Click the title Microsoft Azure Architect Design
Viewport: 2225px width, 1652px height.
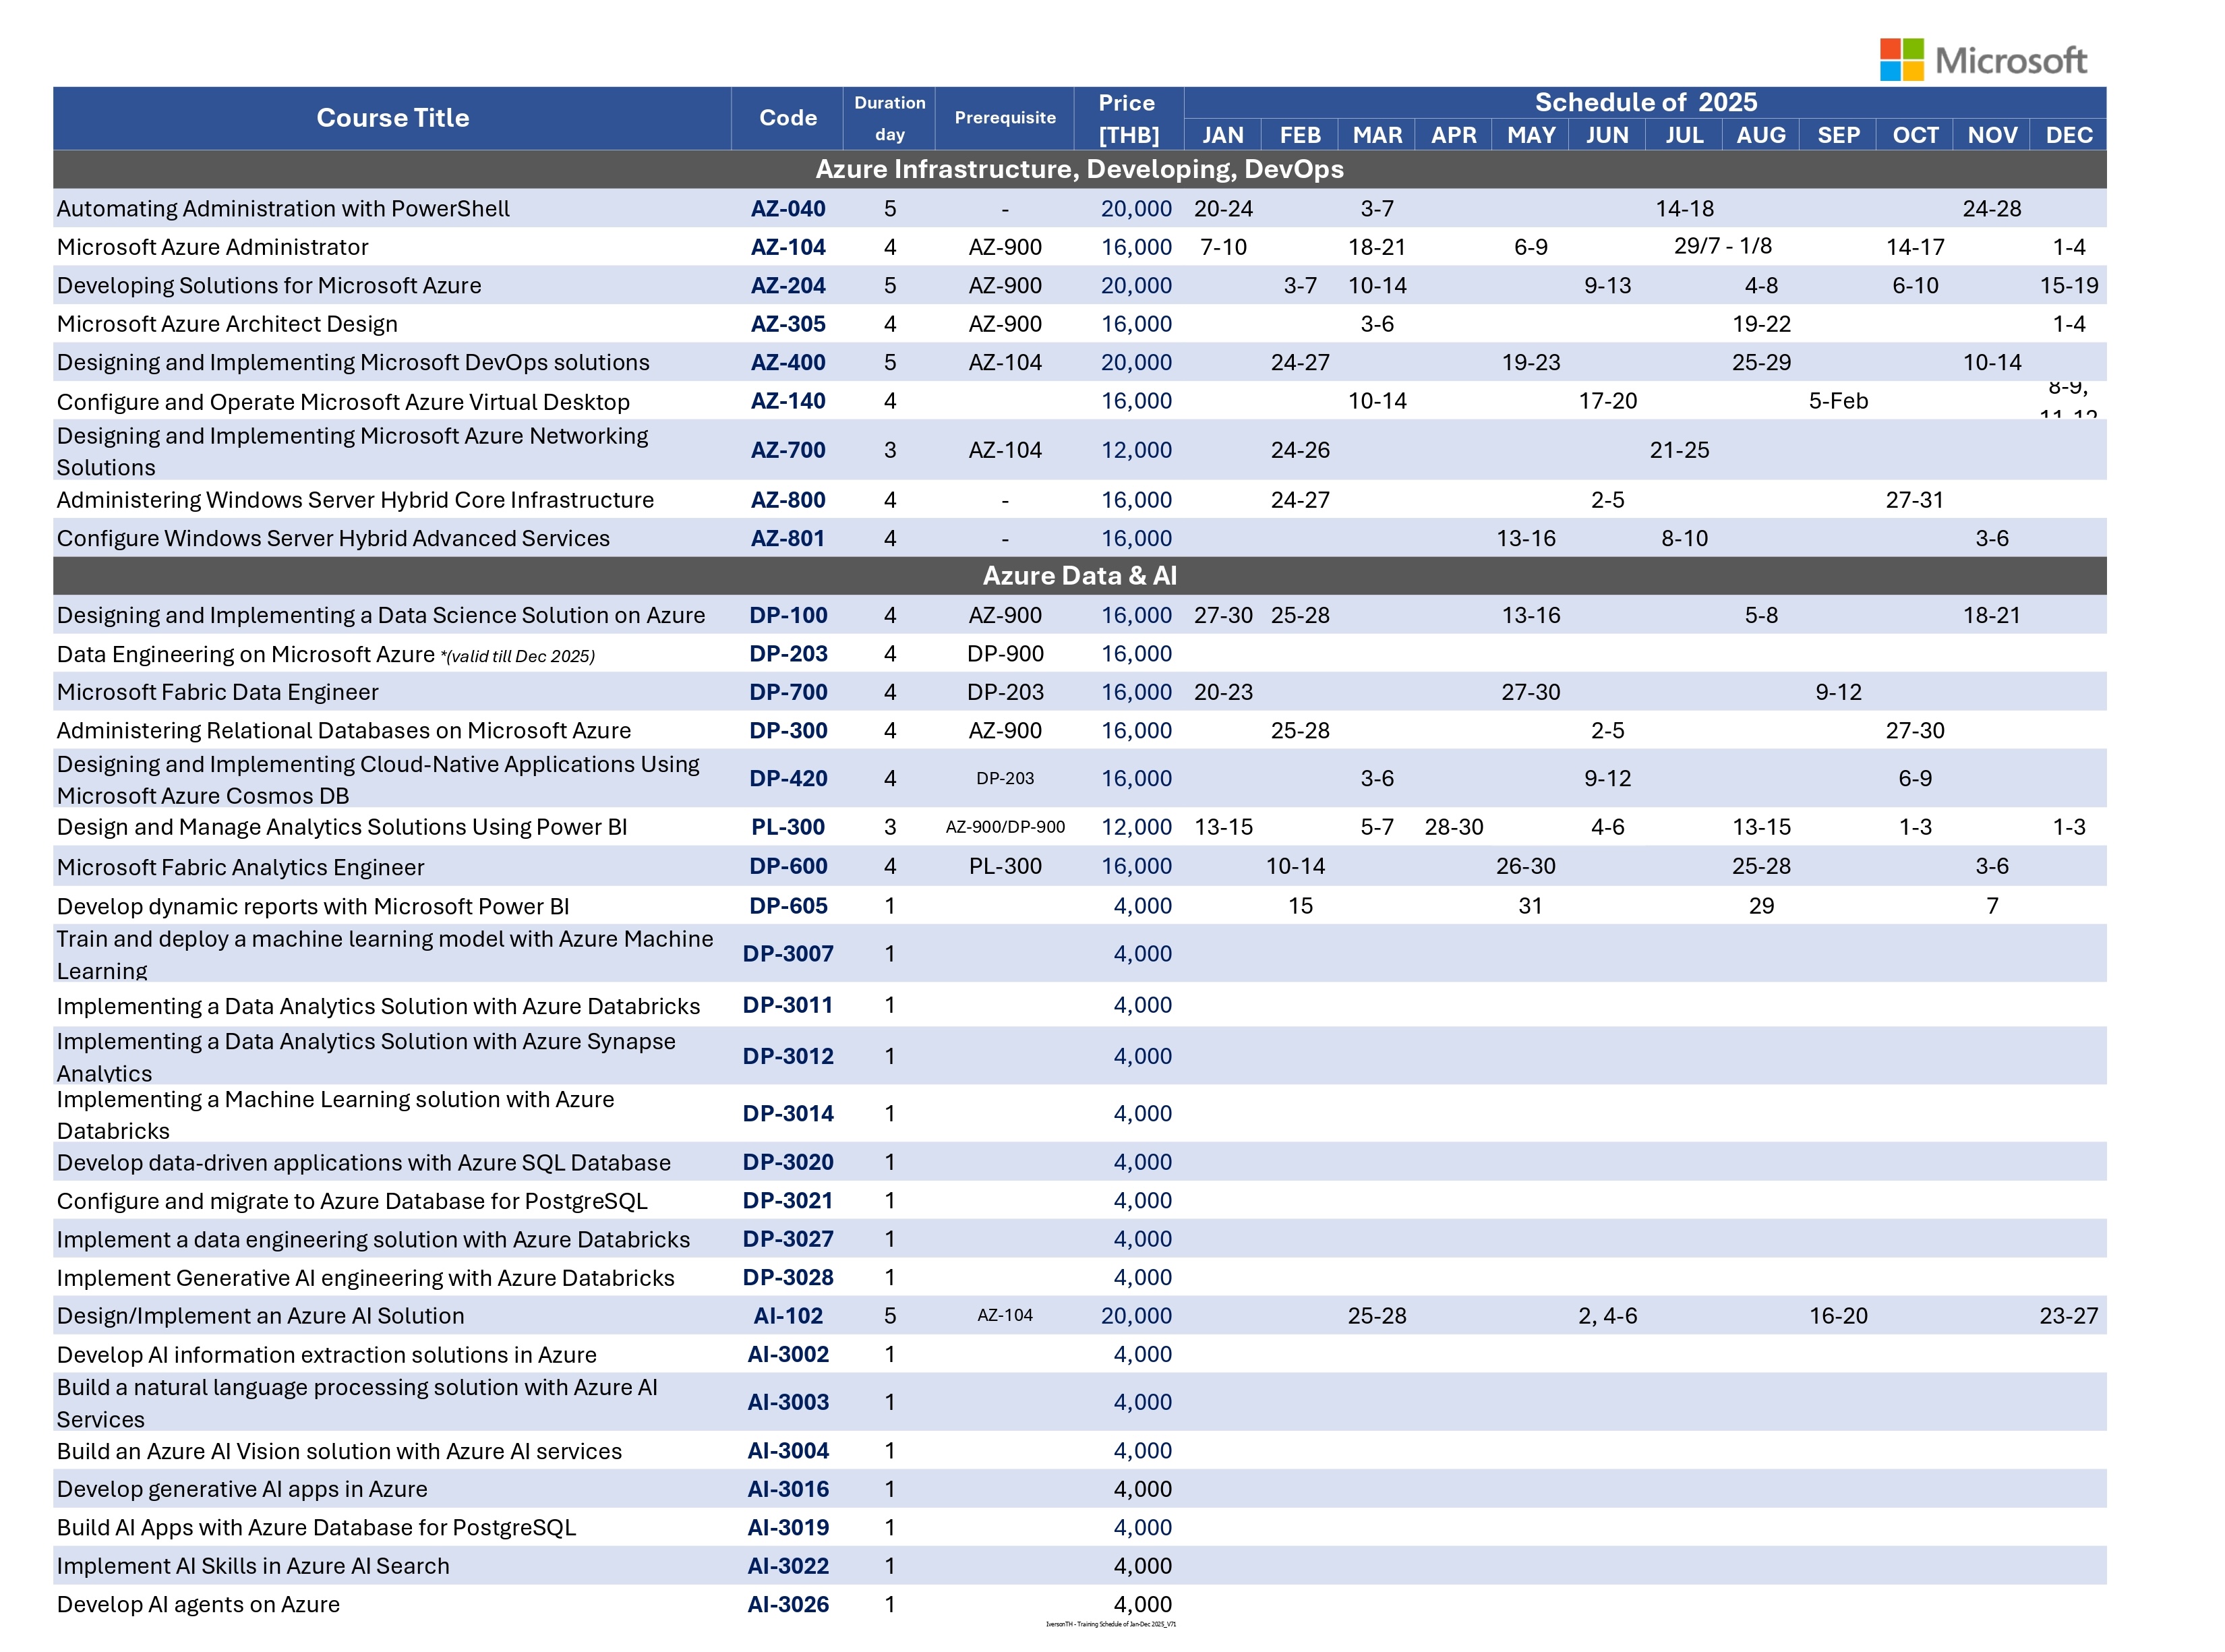point(227,324)
